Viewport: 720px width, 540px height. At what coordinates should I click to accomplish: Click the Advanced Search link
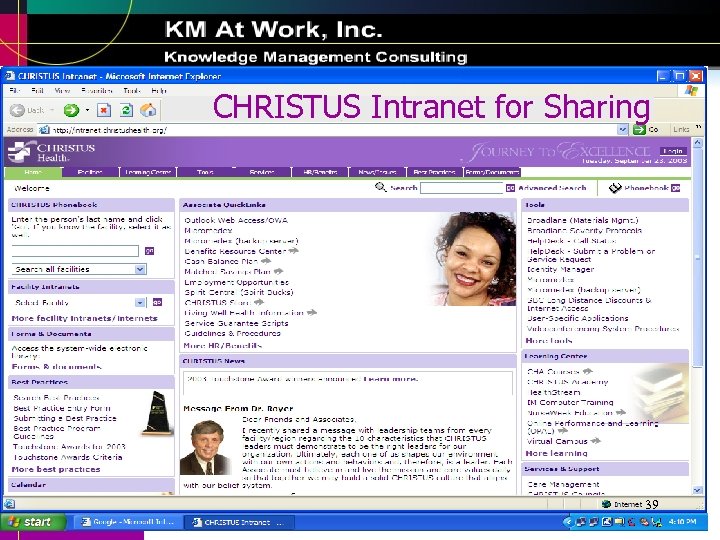point(552,188)
